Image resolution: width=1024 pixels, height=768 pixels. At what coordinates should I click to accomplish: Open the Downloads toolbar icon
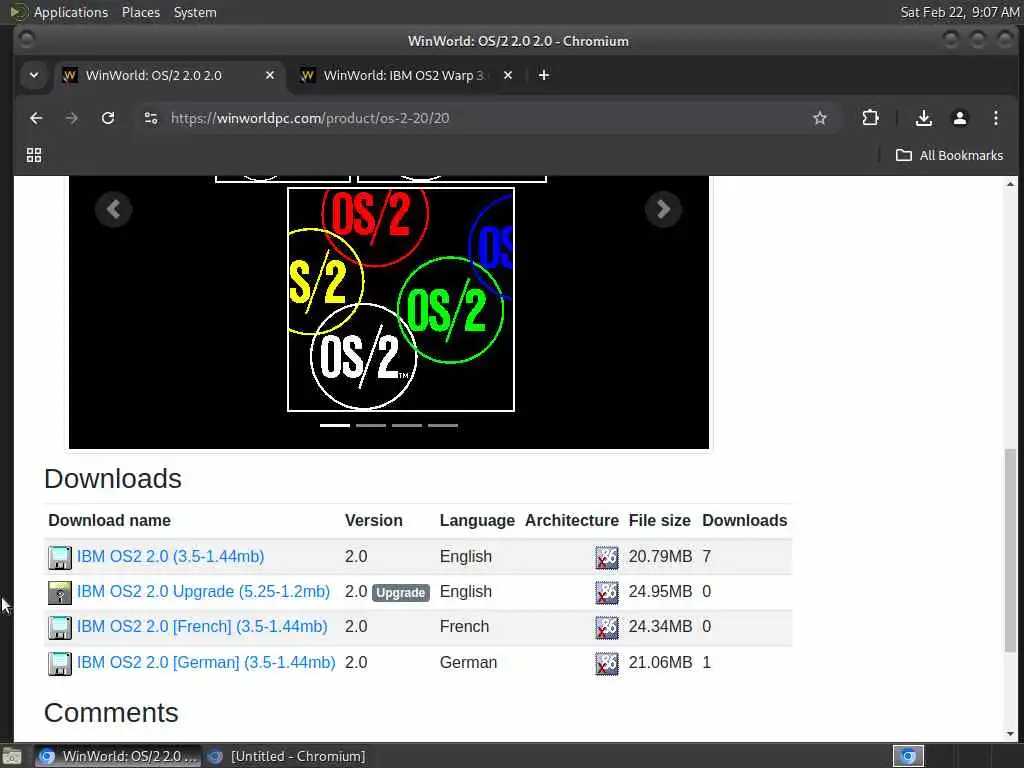[923, 118]
